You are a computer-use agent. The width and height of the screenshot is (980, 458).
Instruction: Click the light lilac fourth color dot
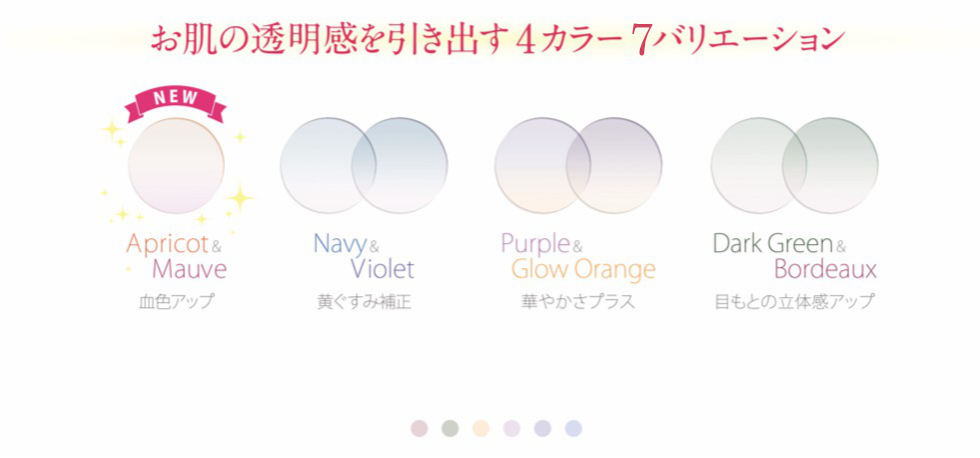click(511, 428)
